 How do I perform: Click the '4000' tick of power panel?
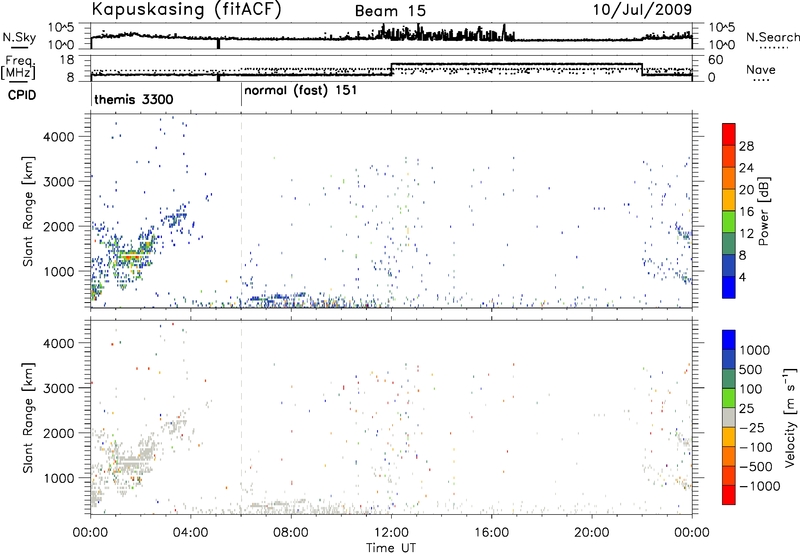point(59,137)
